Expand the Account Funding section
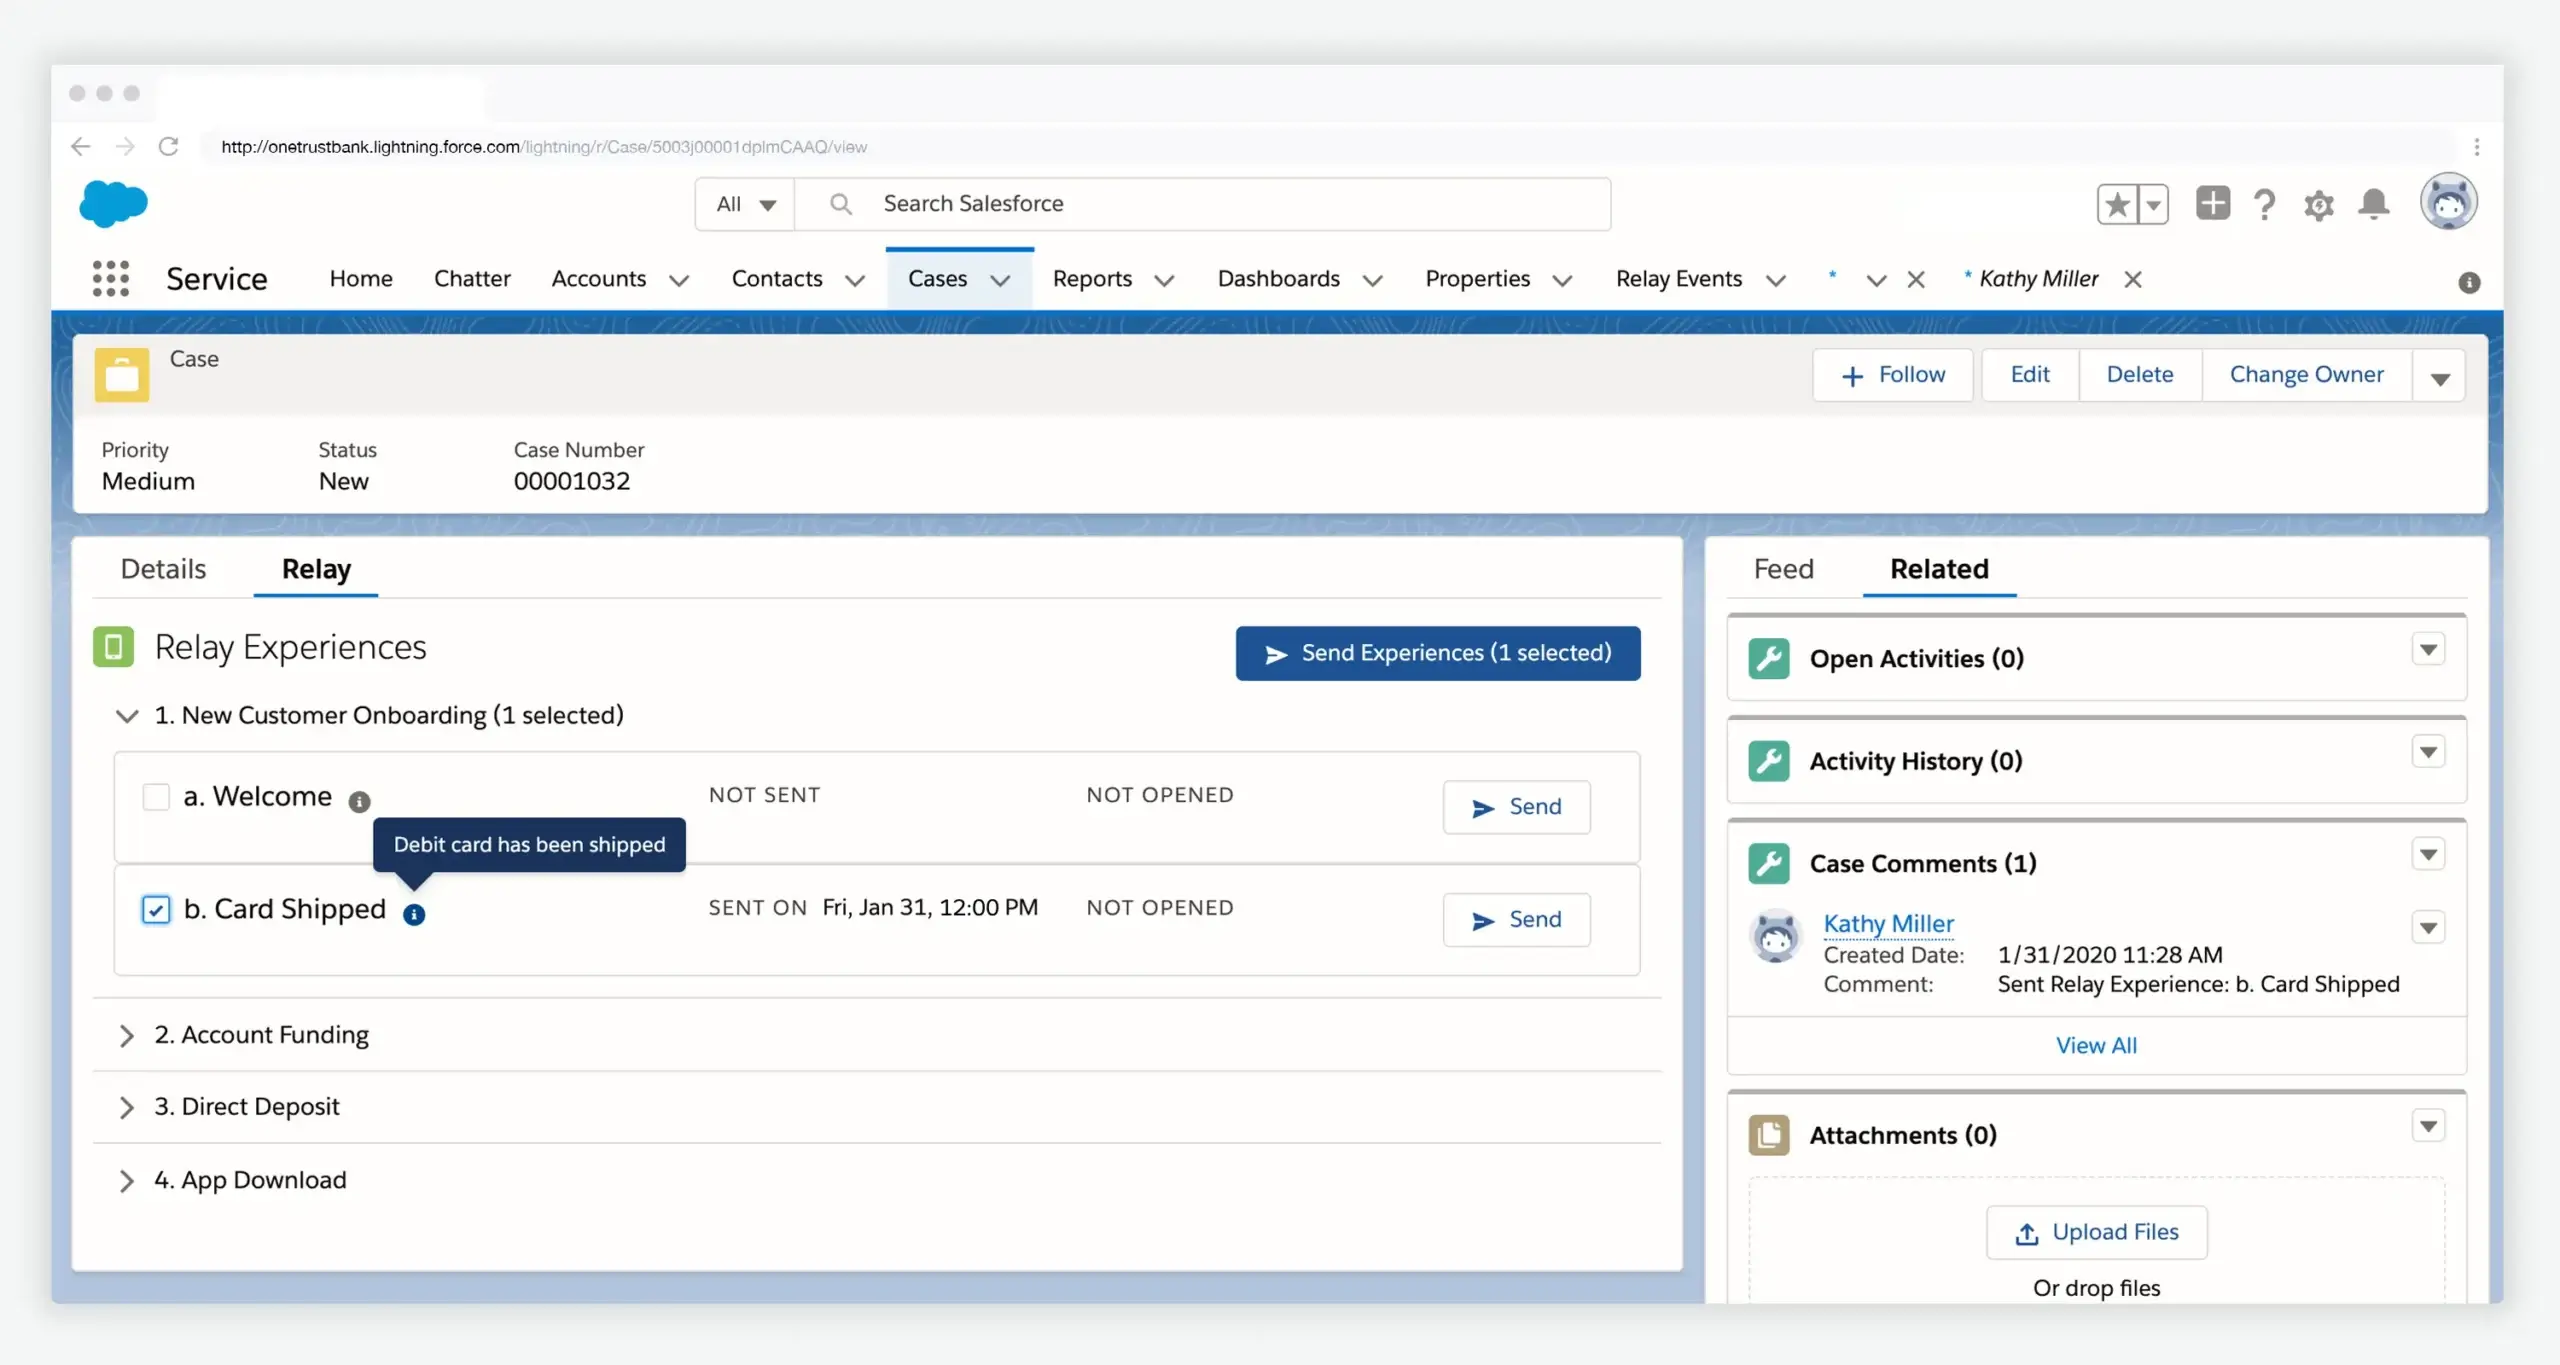Viewport: 2560px width, 1365px height. 127,1036
